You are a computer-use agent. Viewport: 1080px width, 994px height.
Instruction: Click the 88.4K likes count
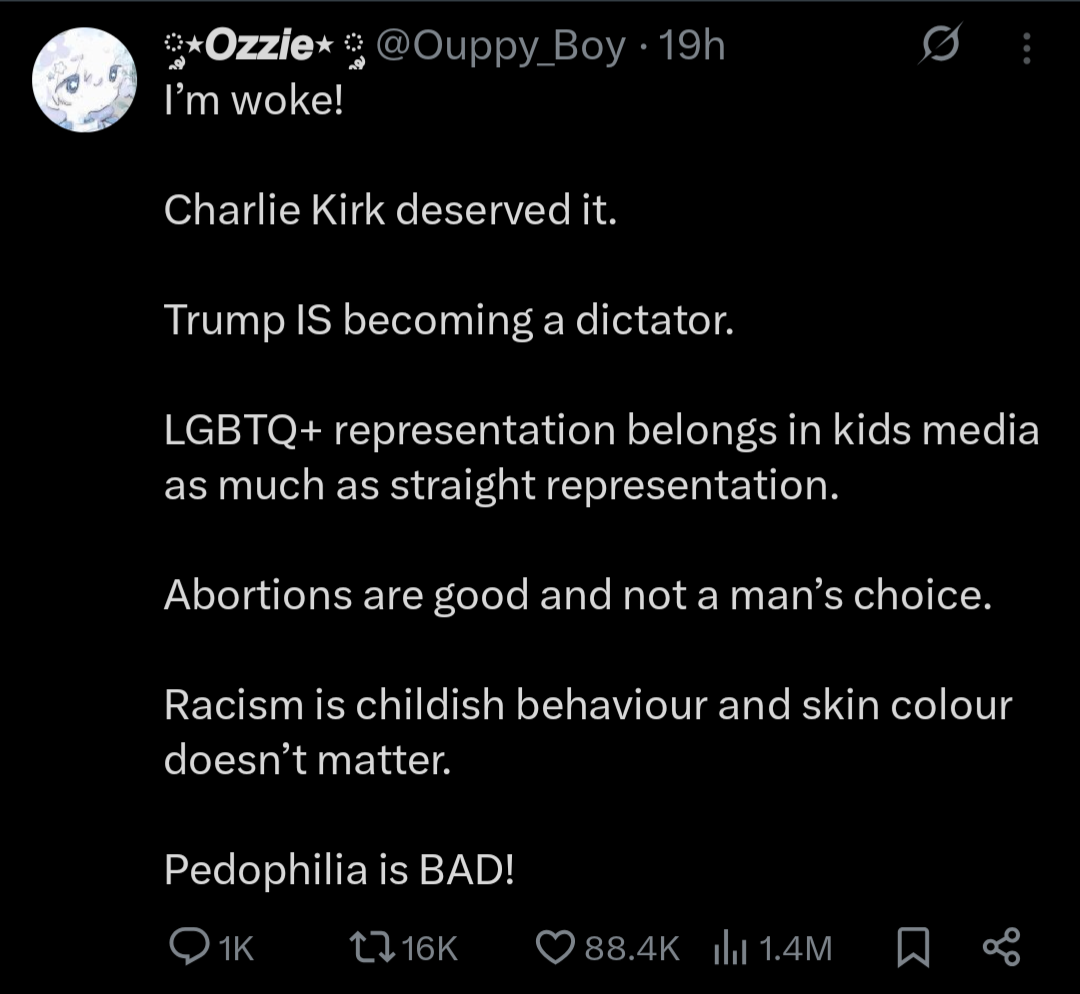click(x=632, y=947)
